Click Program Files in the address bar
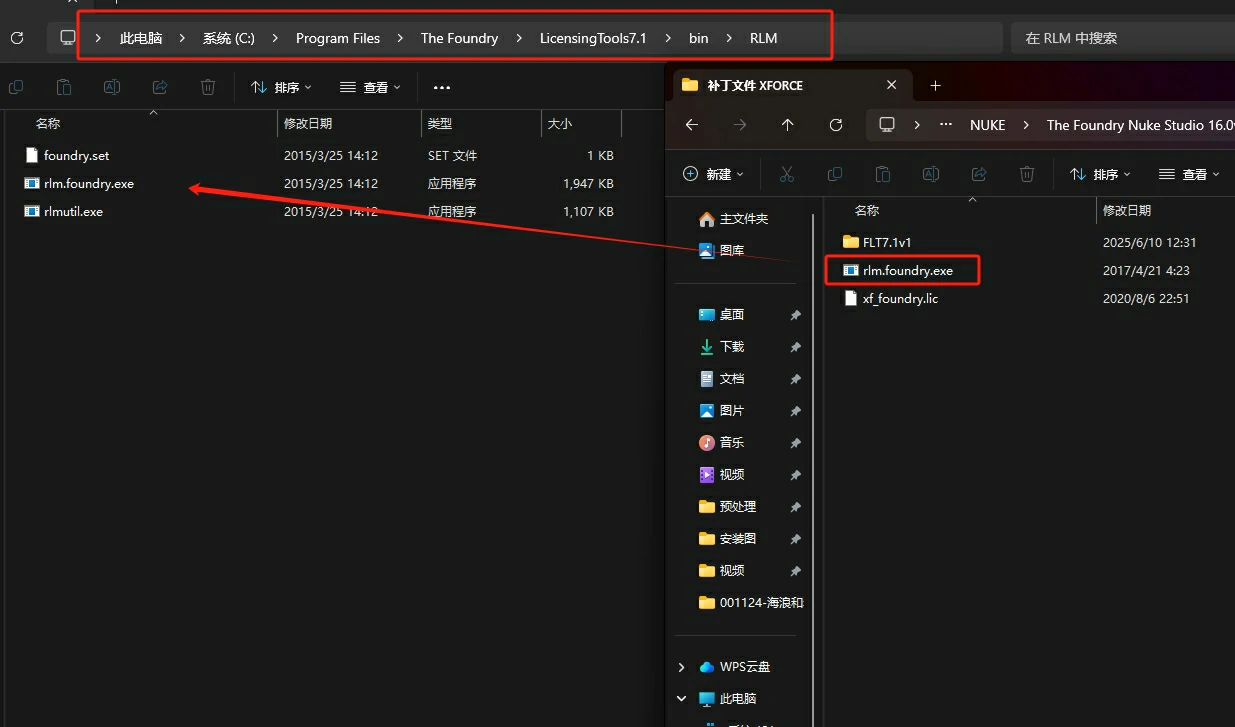This screenshot has height=727, width=1235. click(x=338, y=38)
